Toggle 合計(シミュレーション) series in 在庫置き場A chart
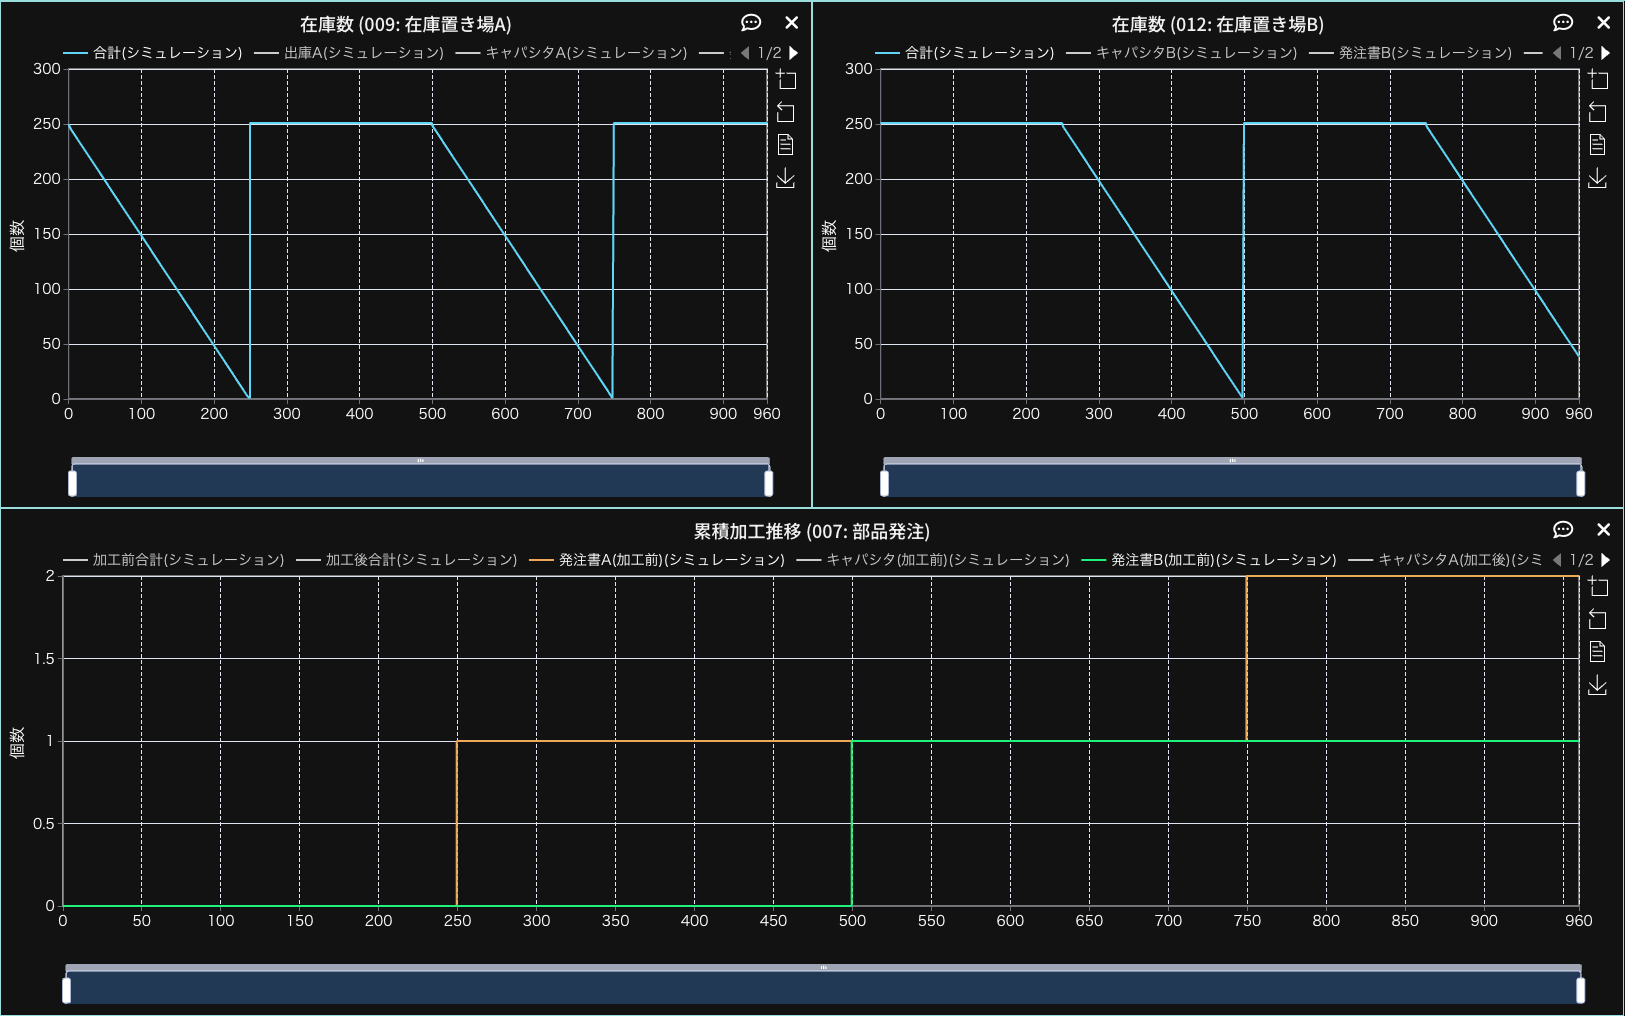 click(x=153, y=53)
